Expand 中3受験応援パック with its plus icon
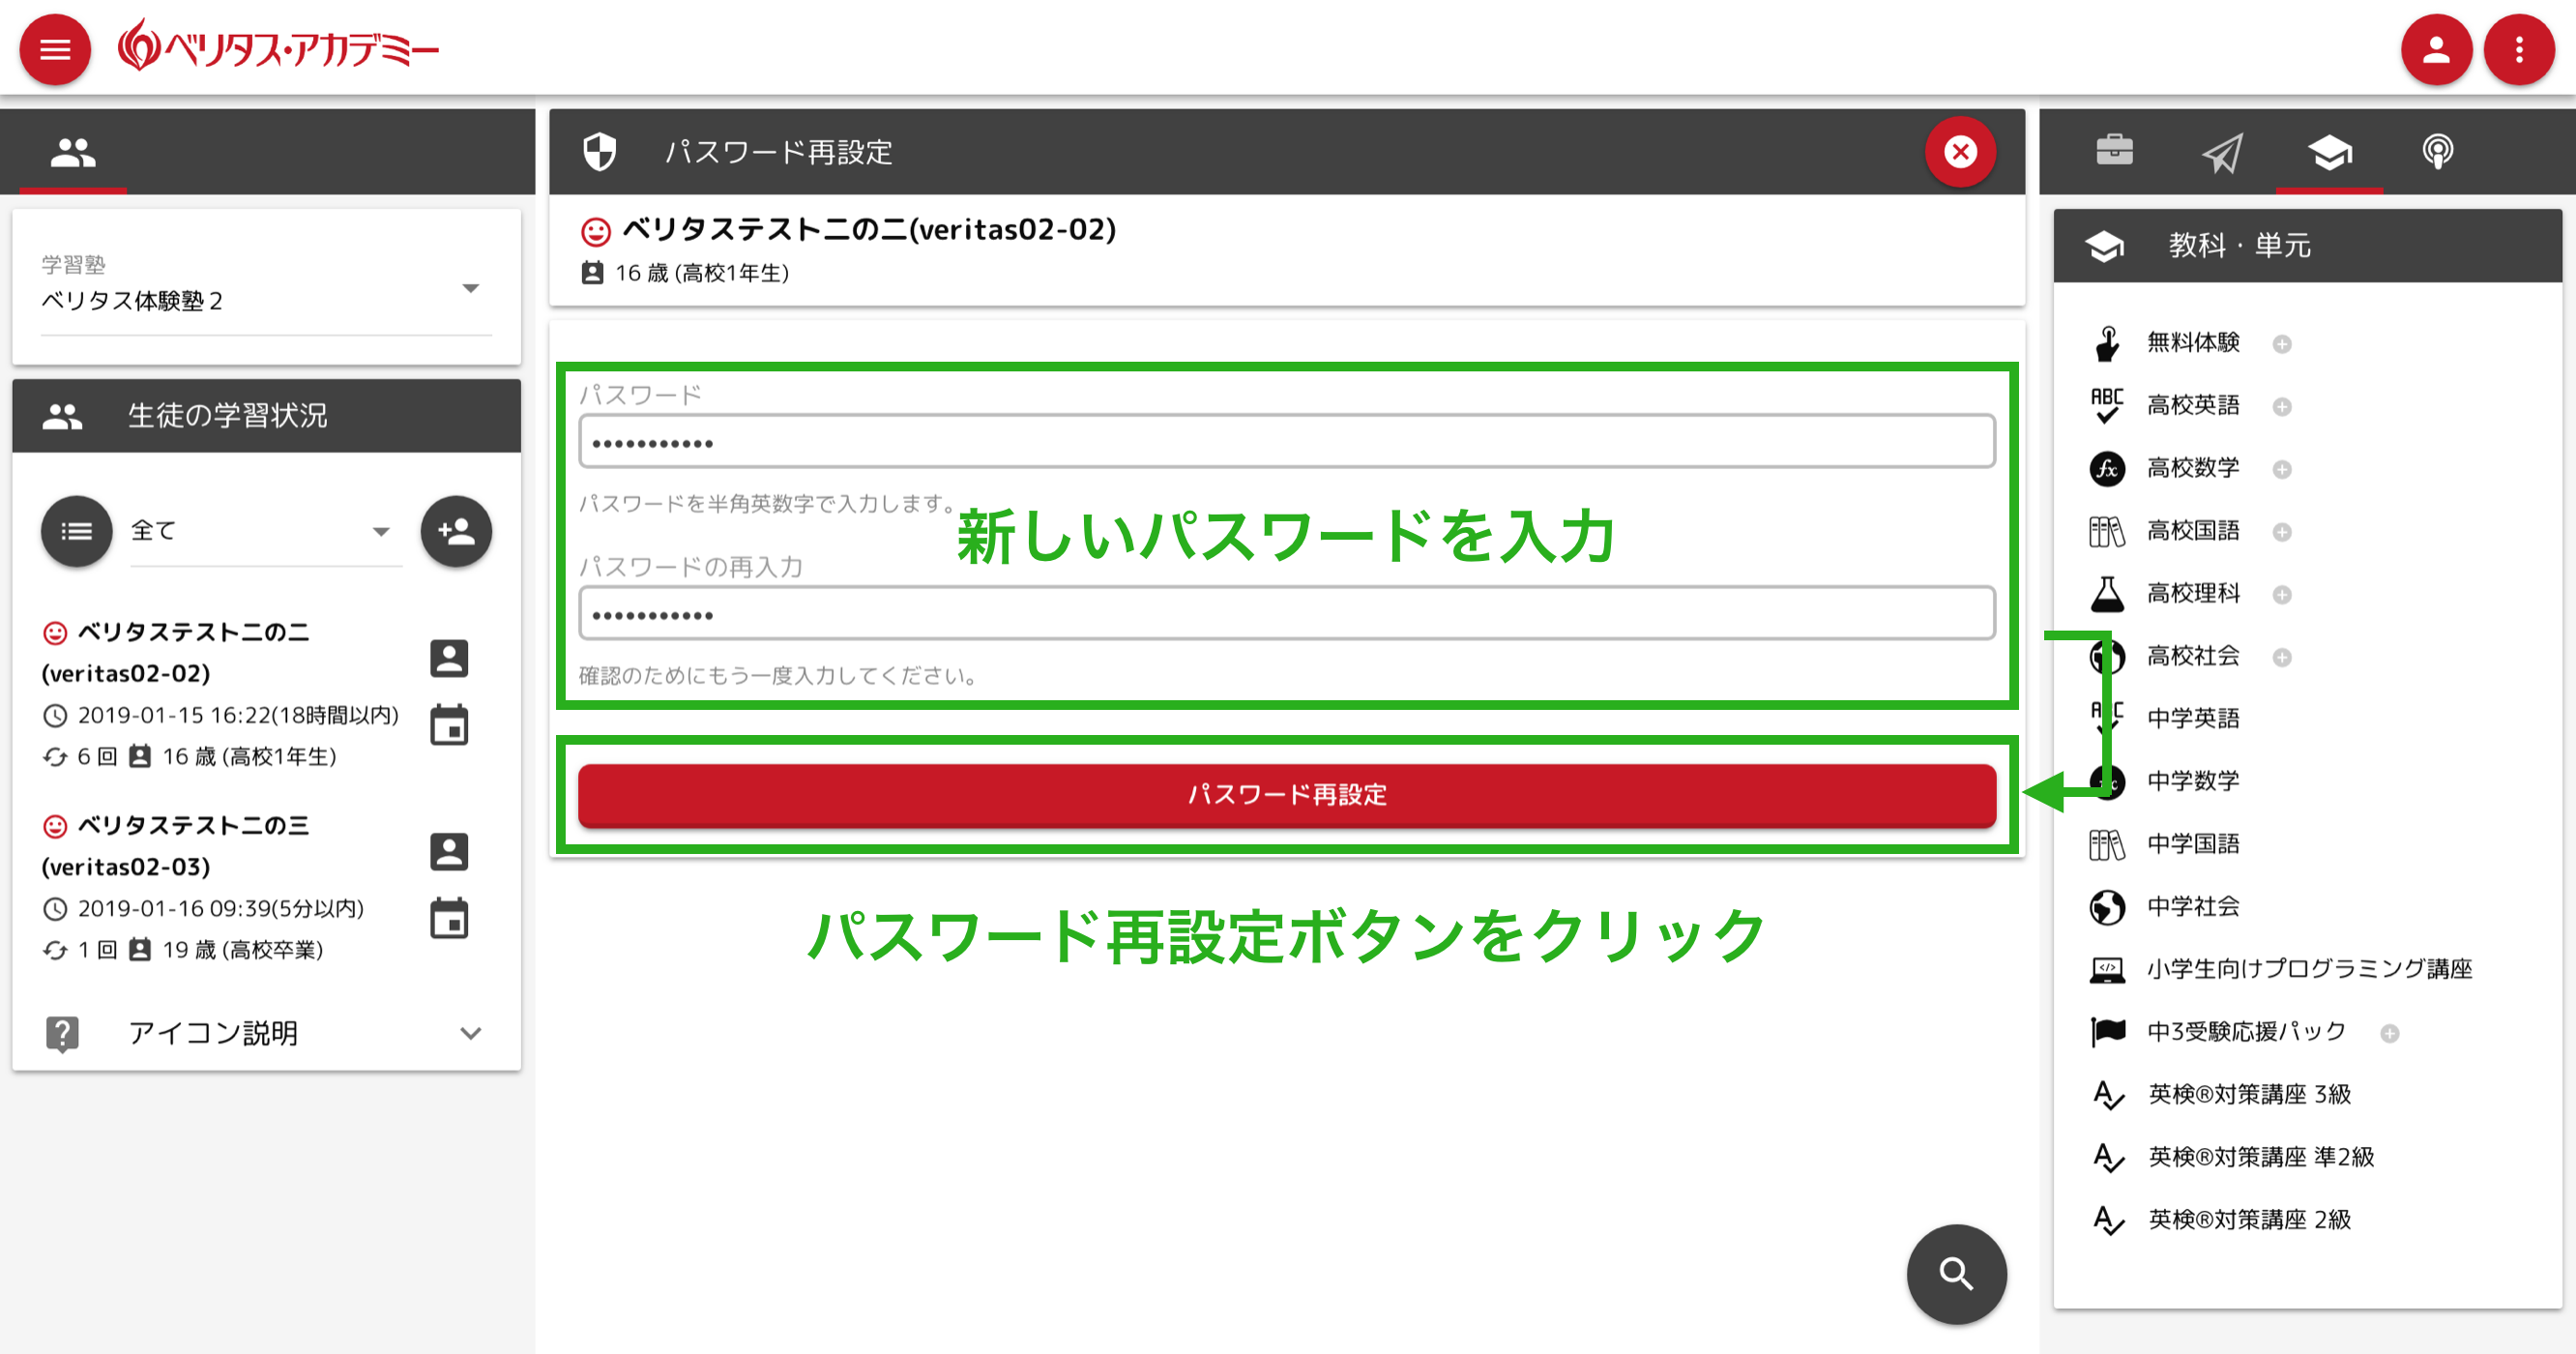The image size is (2576, 1354). click(2390, 1033)
